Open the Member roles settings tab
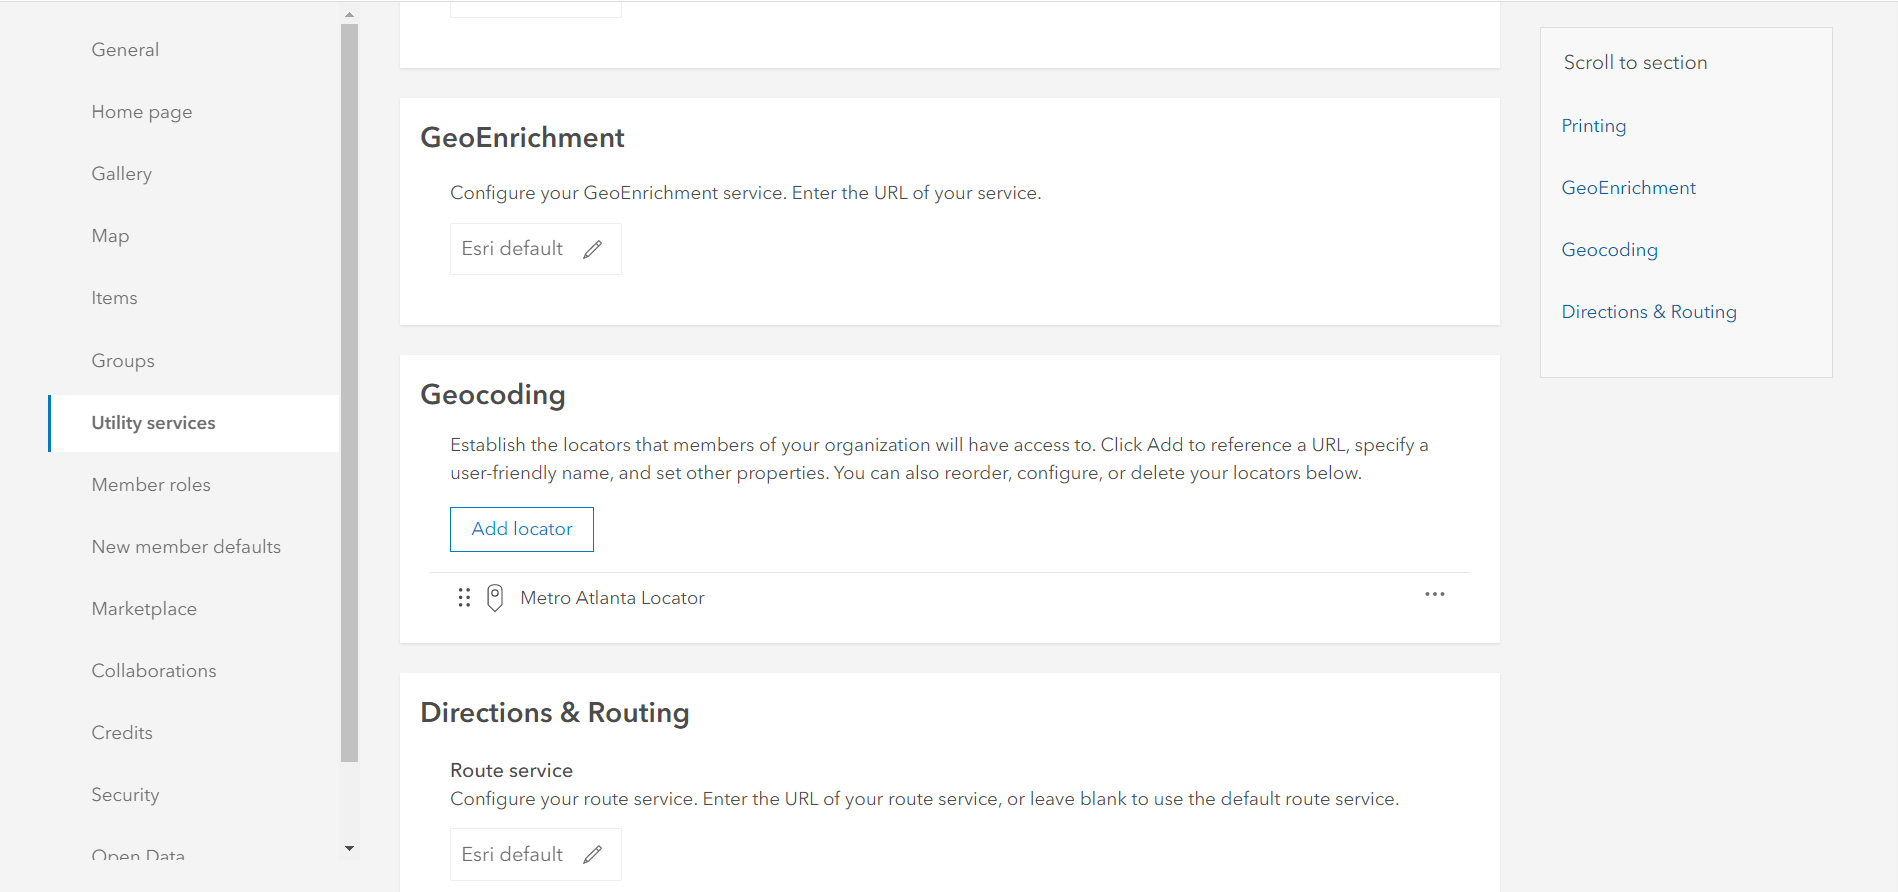Screen dimensions: 1898x892 click(151, 485)
